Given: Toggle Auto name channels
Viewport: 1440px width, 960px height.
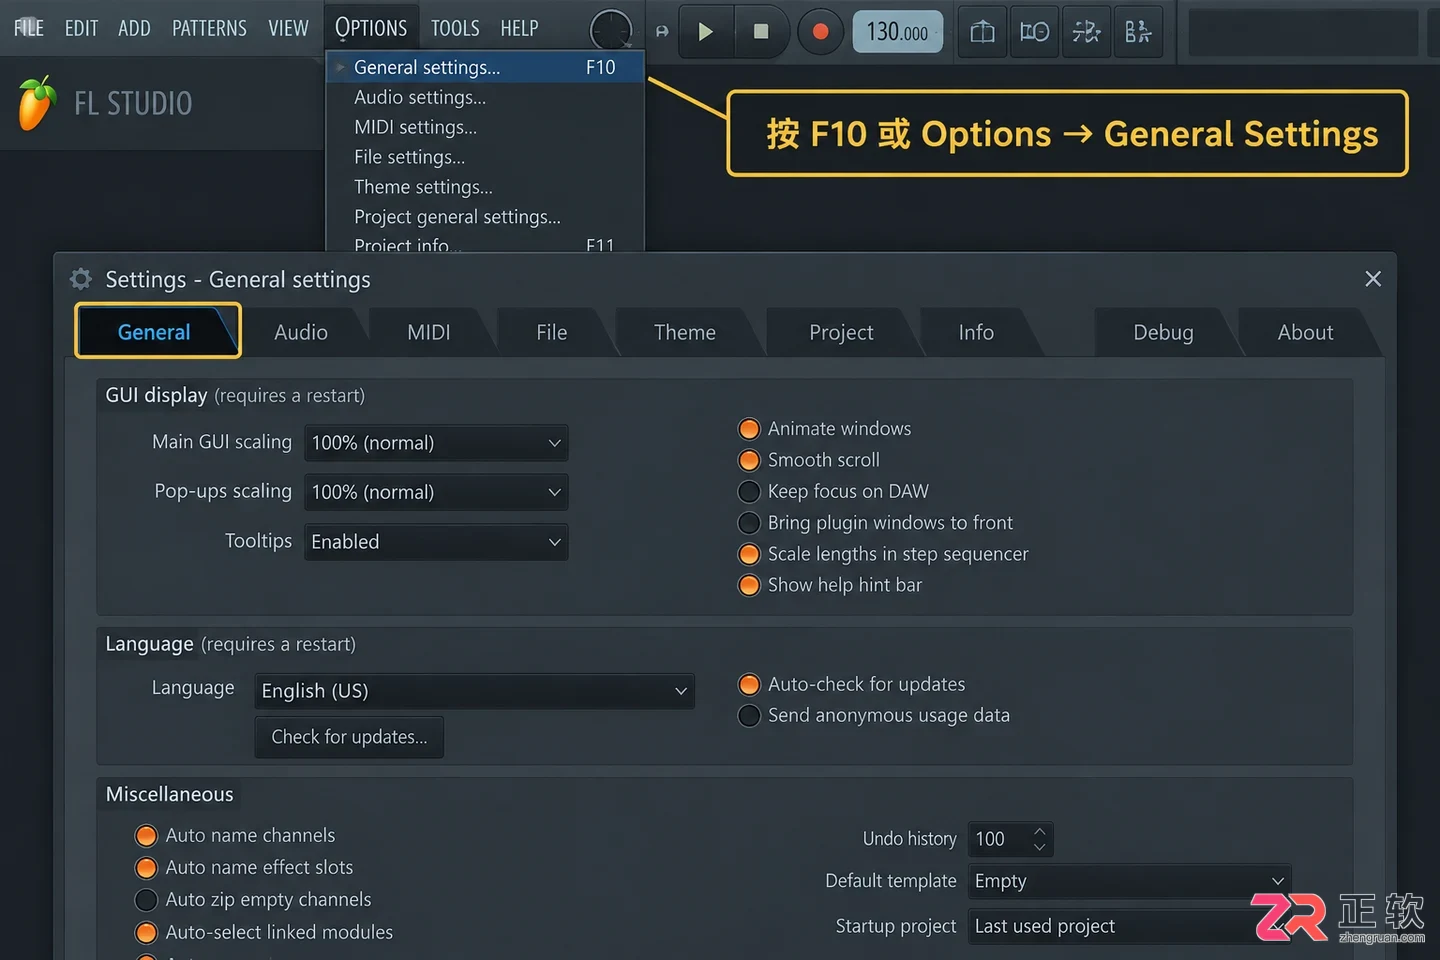Looking at the screenshot, I should click(146, 835).
